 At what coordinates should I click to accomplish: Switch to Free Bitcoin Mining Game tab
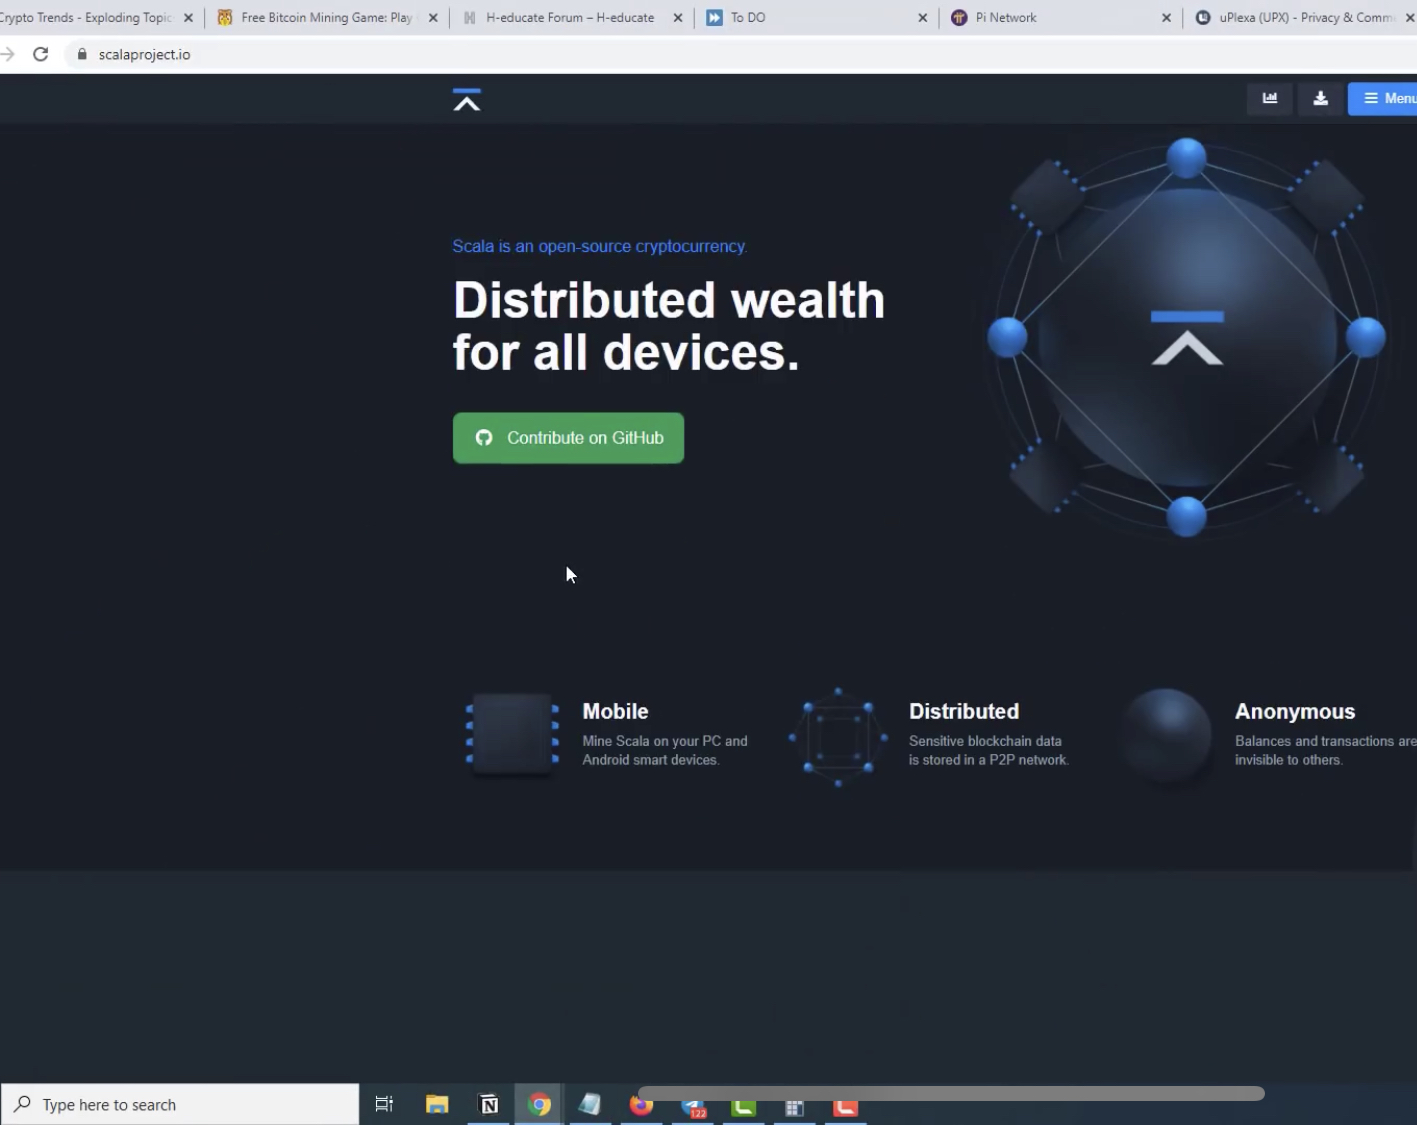pos(325,17)
